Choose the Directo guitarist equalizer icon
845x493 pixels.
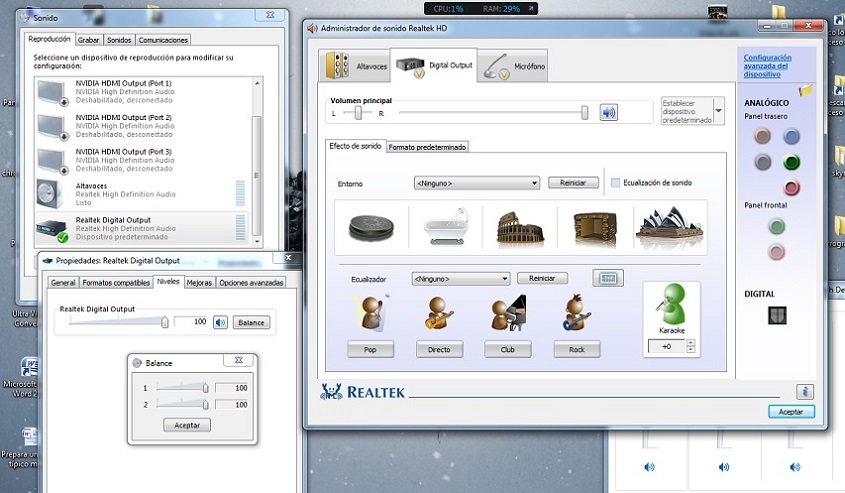tap(439, 313)
